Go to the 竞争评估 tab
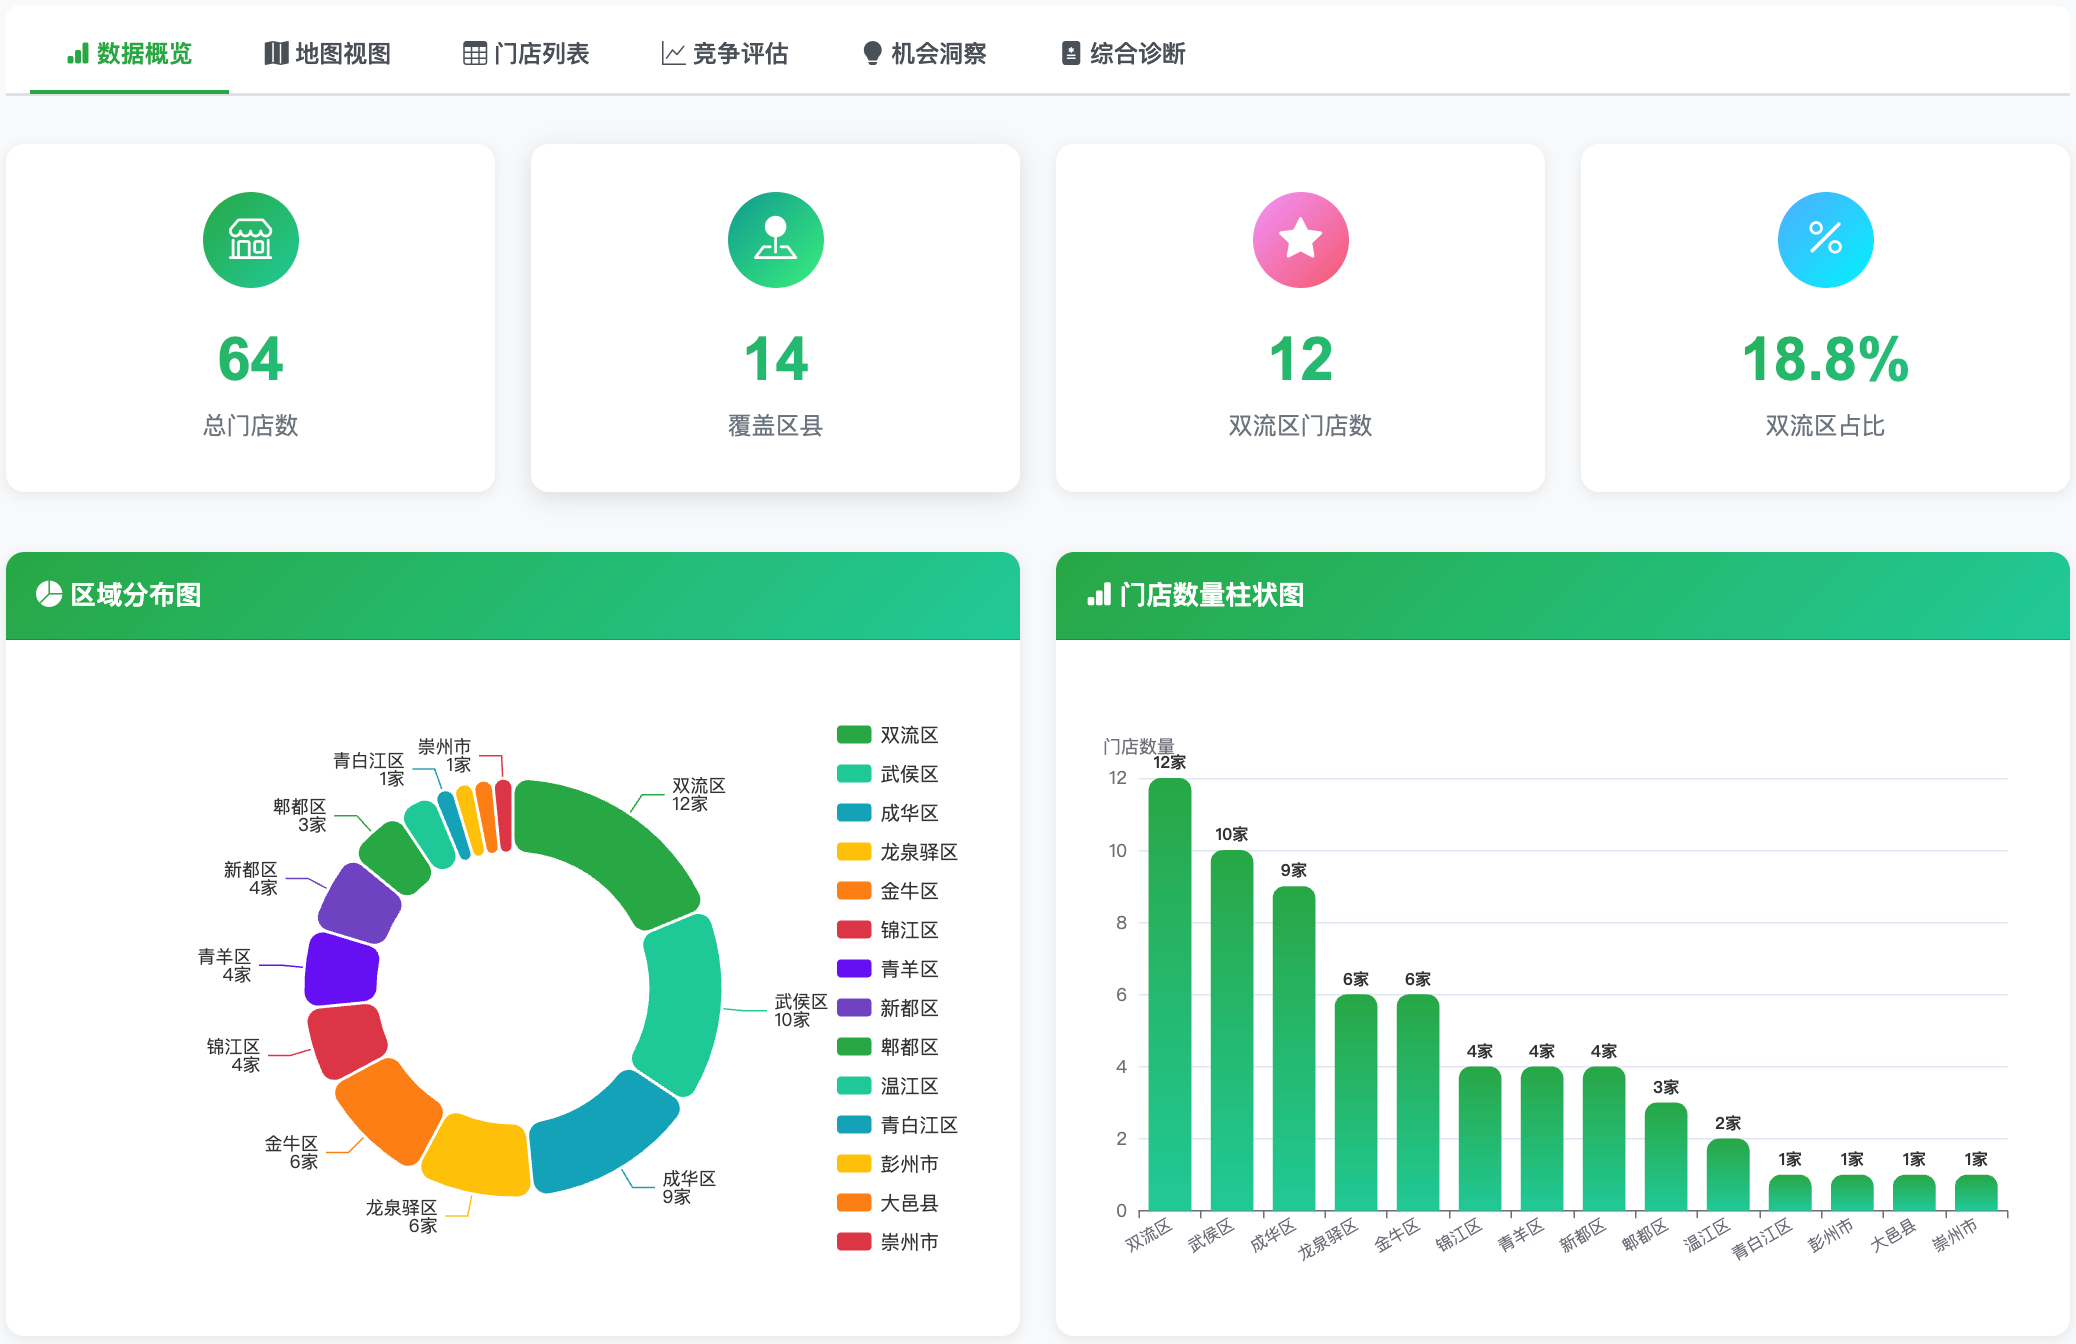The width and height of the screenshot is (2076, 1344). [725, 53]
